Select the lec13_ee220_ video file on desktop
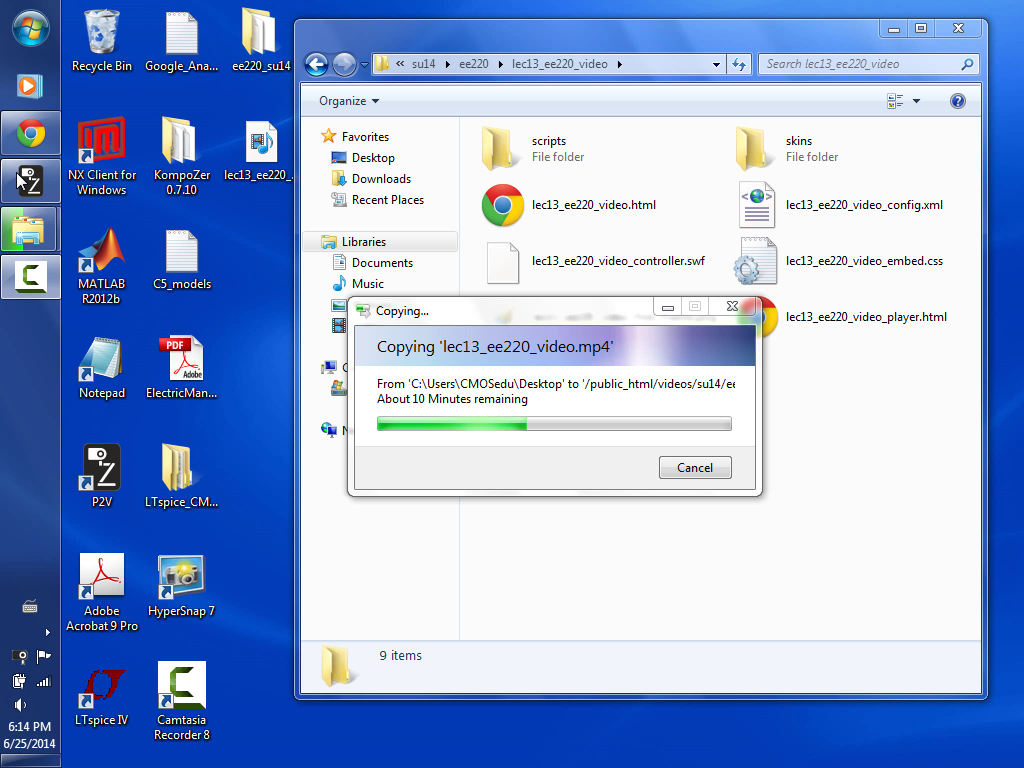1024x768 pixels. click(x=260, y=150)
